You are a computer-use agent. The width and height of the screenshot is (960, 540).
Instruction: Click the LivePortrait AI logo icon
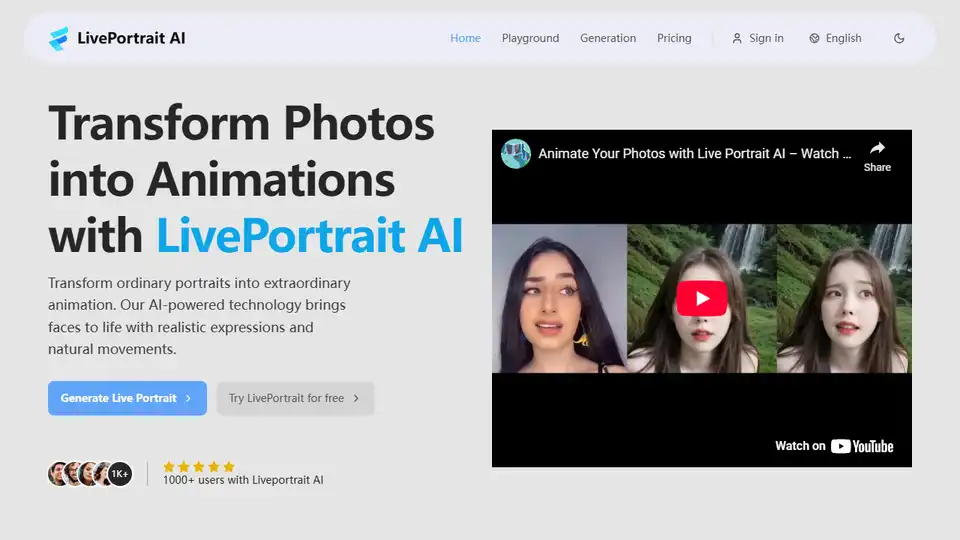(59, 39)
